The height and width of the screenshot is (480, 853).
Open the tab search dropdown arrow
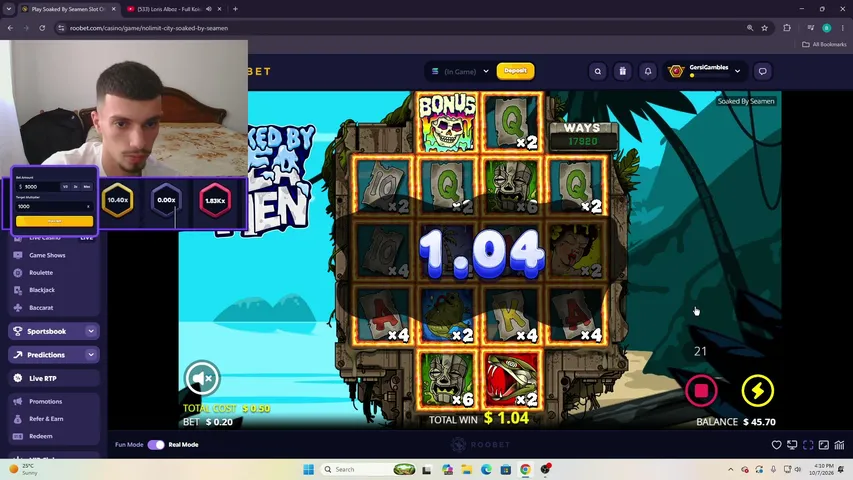(9, 9)
